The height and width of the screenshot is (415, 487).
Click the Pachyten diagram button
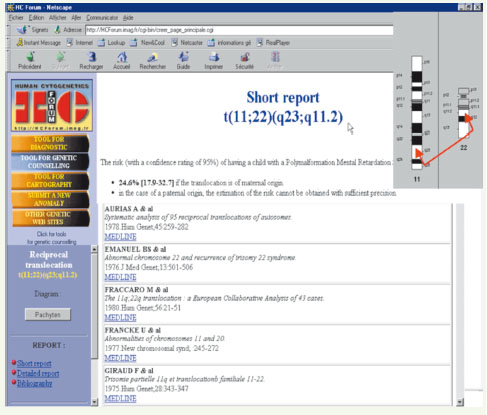tap(48, 315)
